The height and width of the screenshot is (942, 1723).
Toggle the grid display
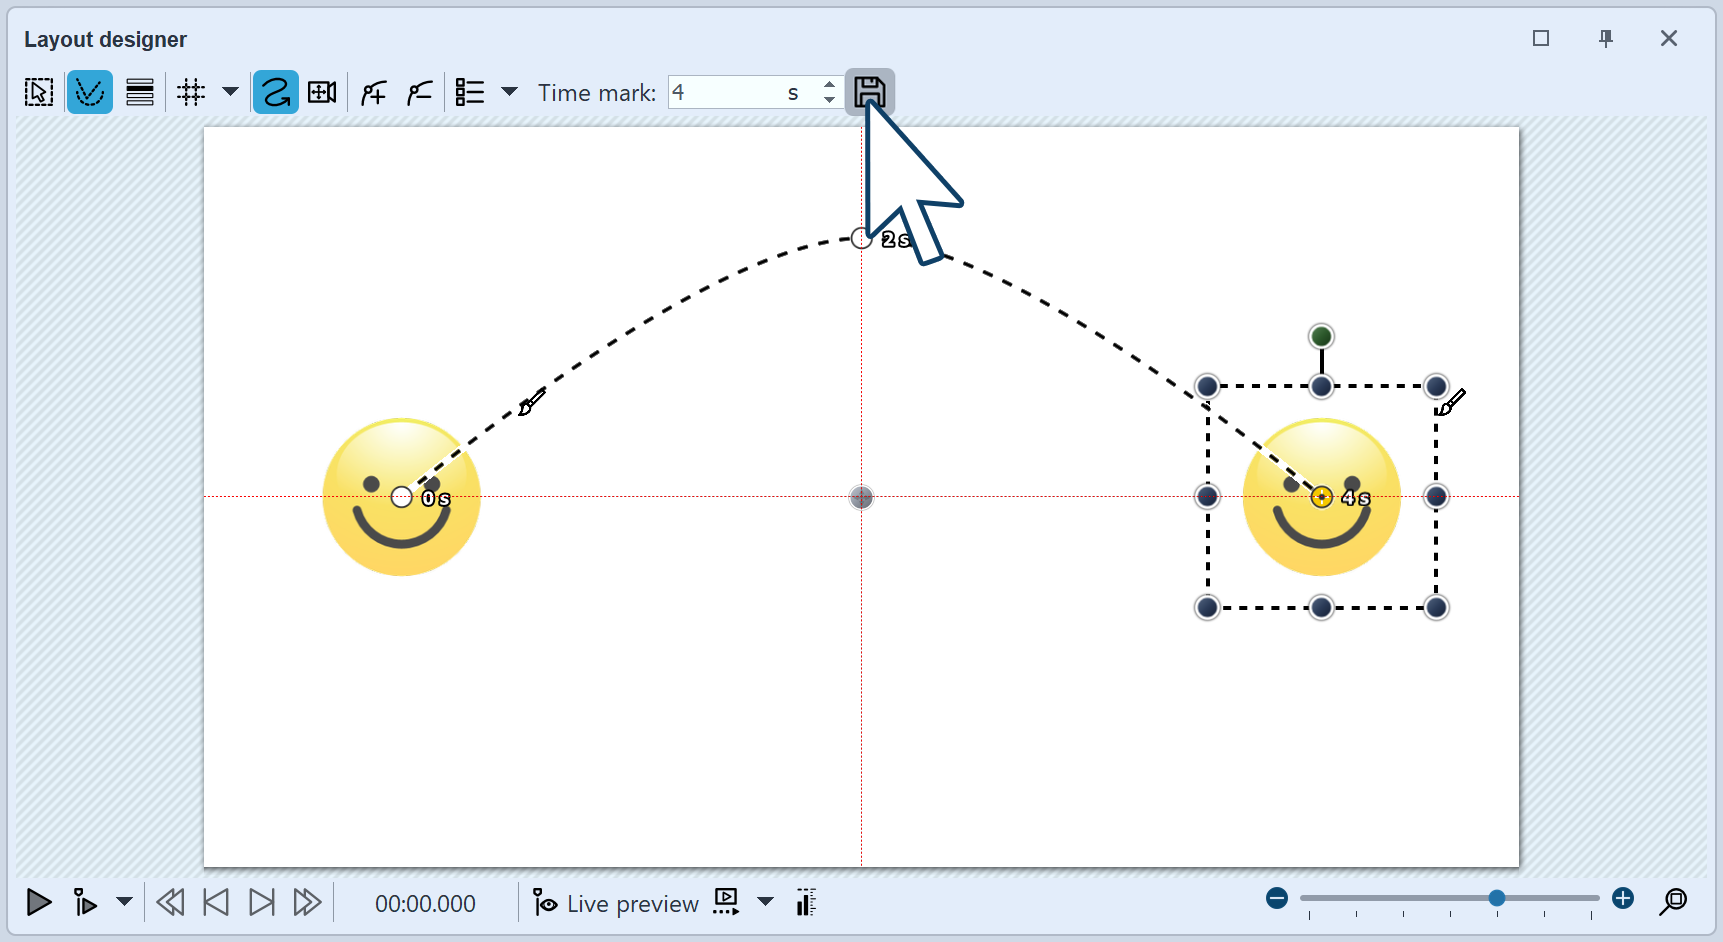(191, 91)
